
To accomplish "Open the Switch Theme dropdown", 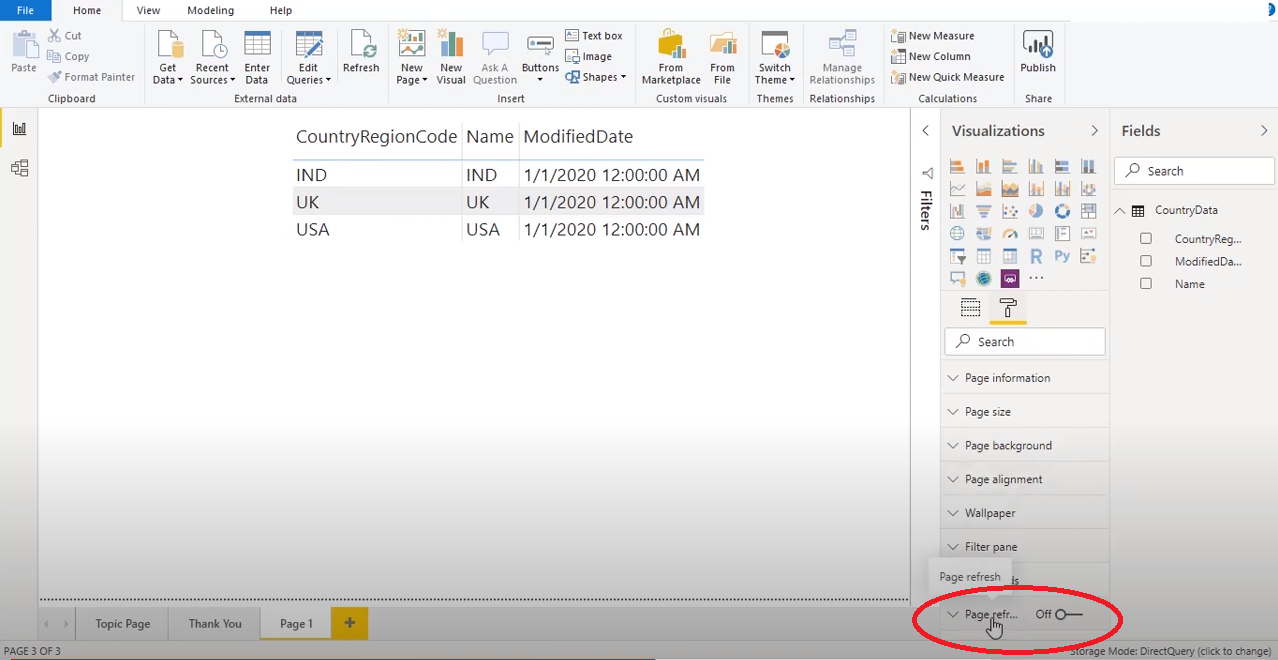I will point(775,57).
